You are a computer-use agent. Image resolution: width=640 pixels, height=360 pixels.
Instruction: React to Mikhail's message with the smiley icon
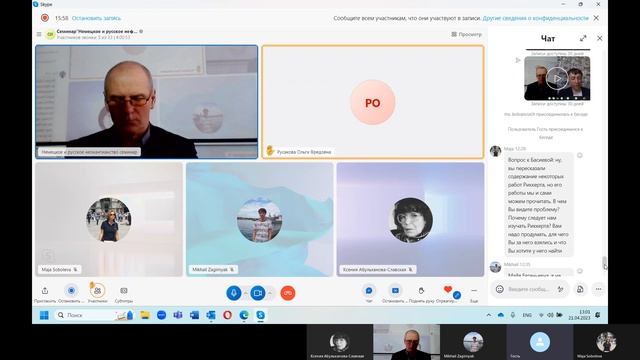(580, 271)
